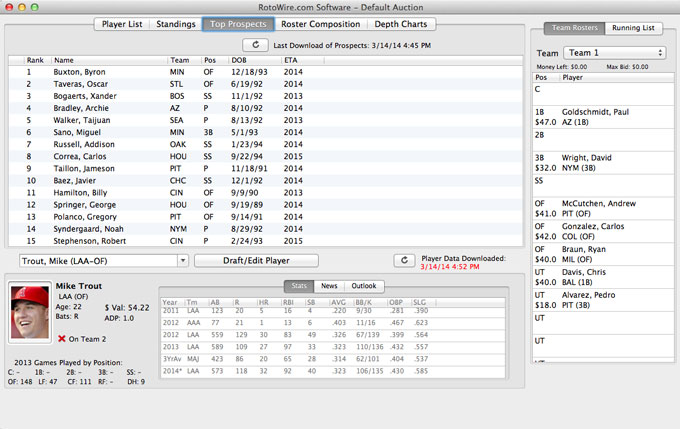
Task: Refresh player data download
Action: [404, 260]
